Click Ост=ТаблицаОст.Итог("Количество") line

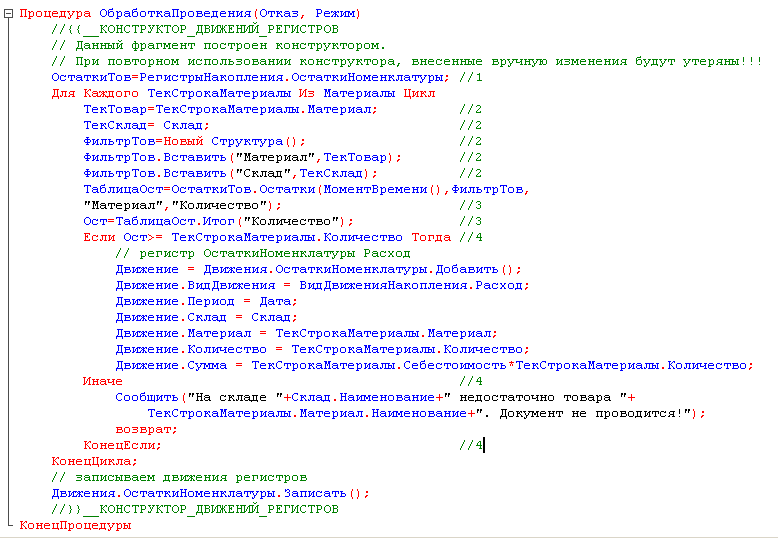[x=218, y=221]
